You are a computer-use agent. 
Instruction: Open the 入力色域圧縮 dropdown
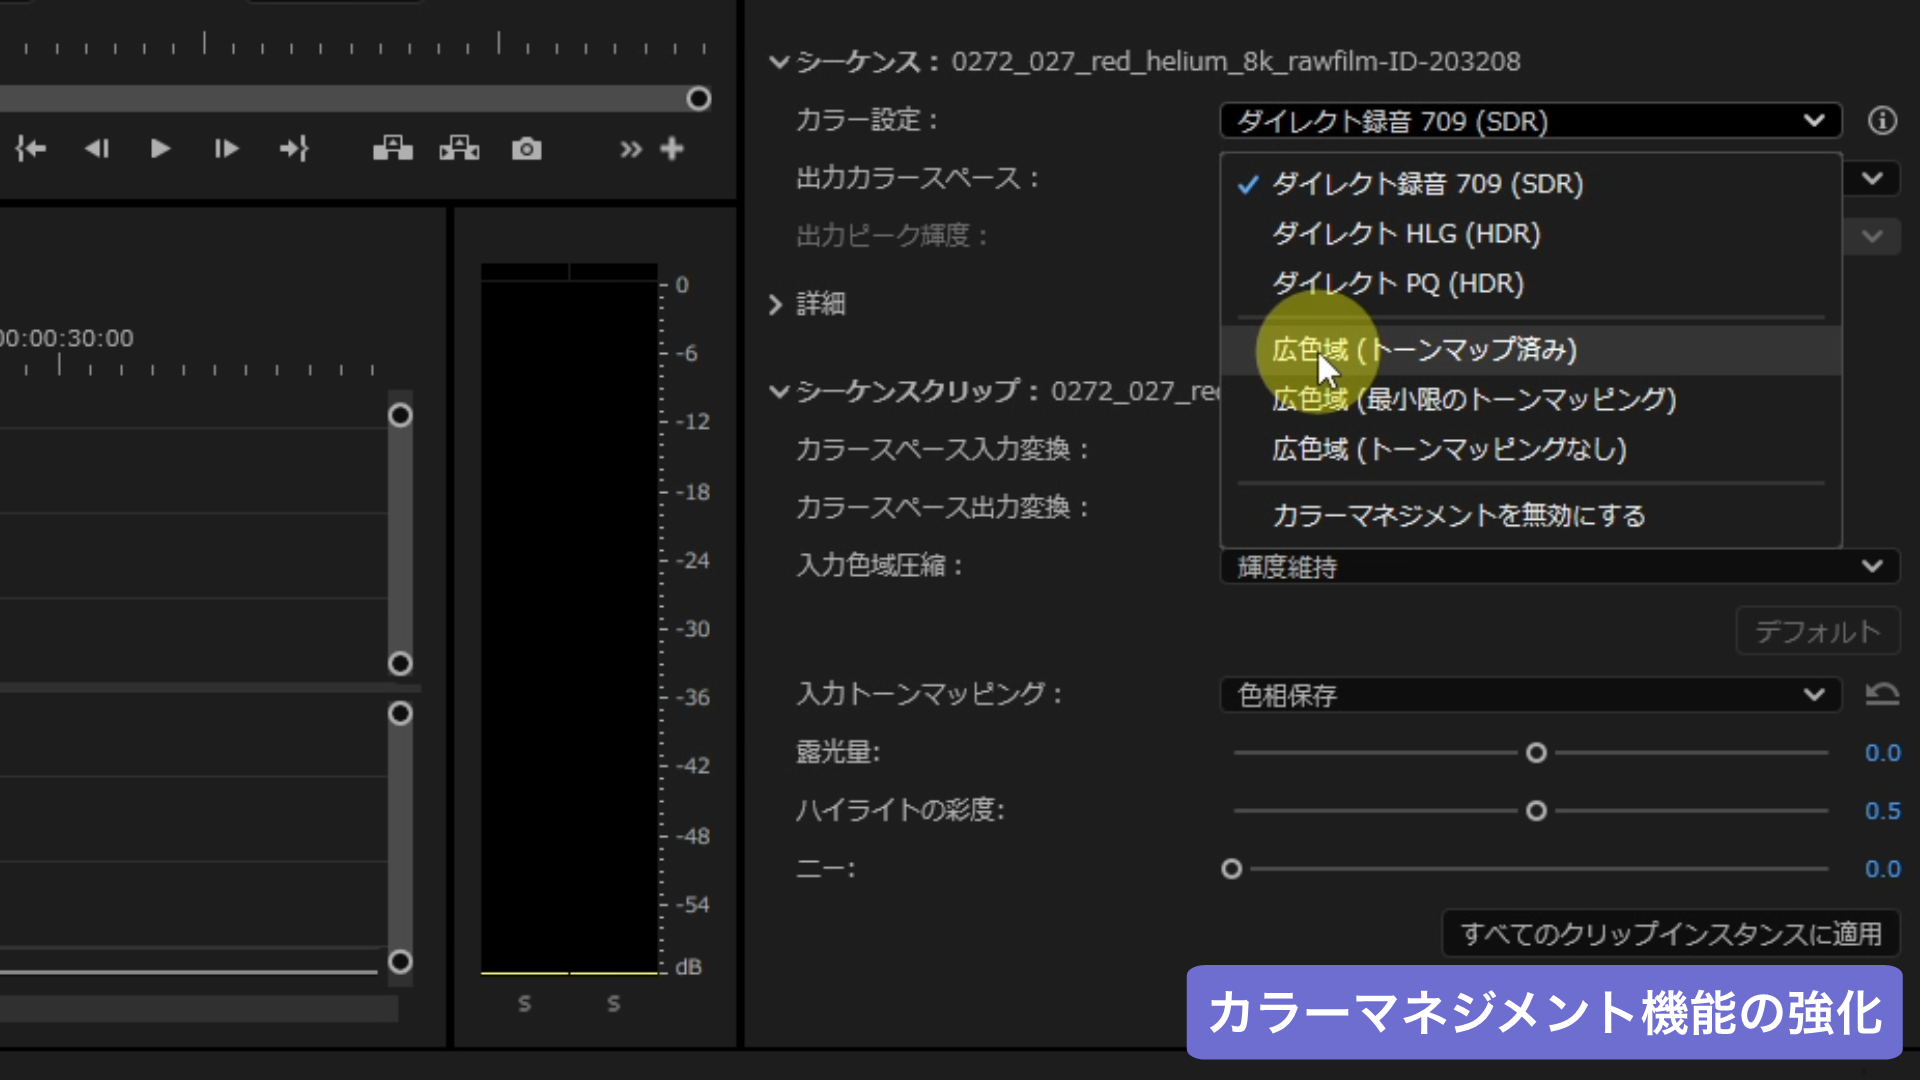pos(1560,567)
